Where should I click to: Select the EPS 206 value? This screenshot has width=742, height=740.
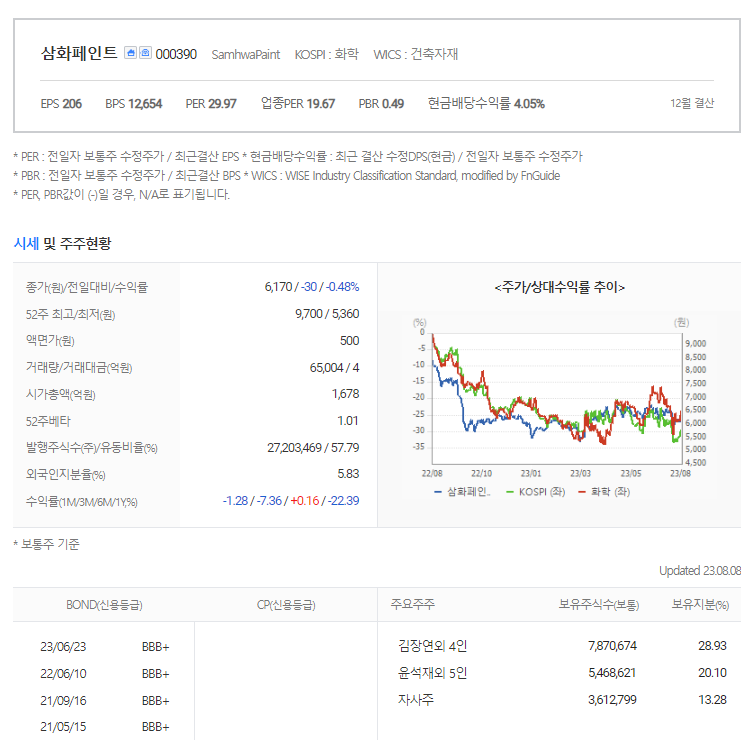tap(61, 104)
